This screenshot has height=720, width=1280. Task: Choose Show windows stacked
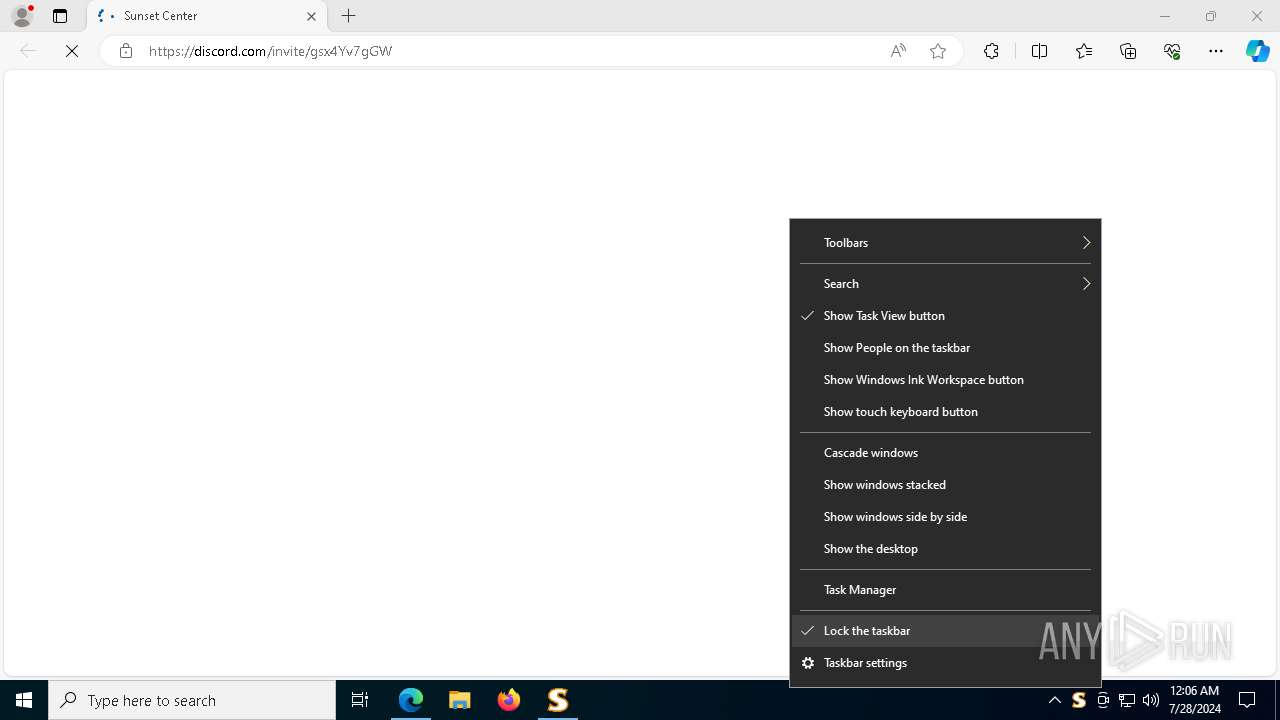(945, 485)
